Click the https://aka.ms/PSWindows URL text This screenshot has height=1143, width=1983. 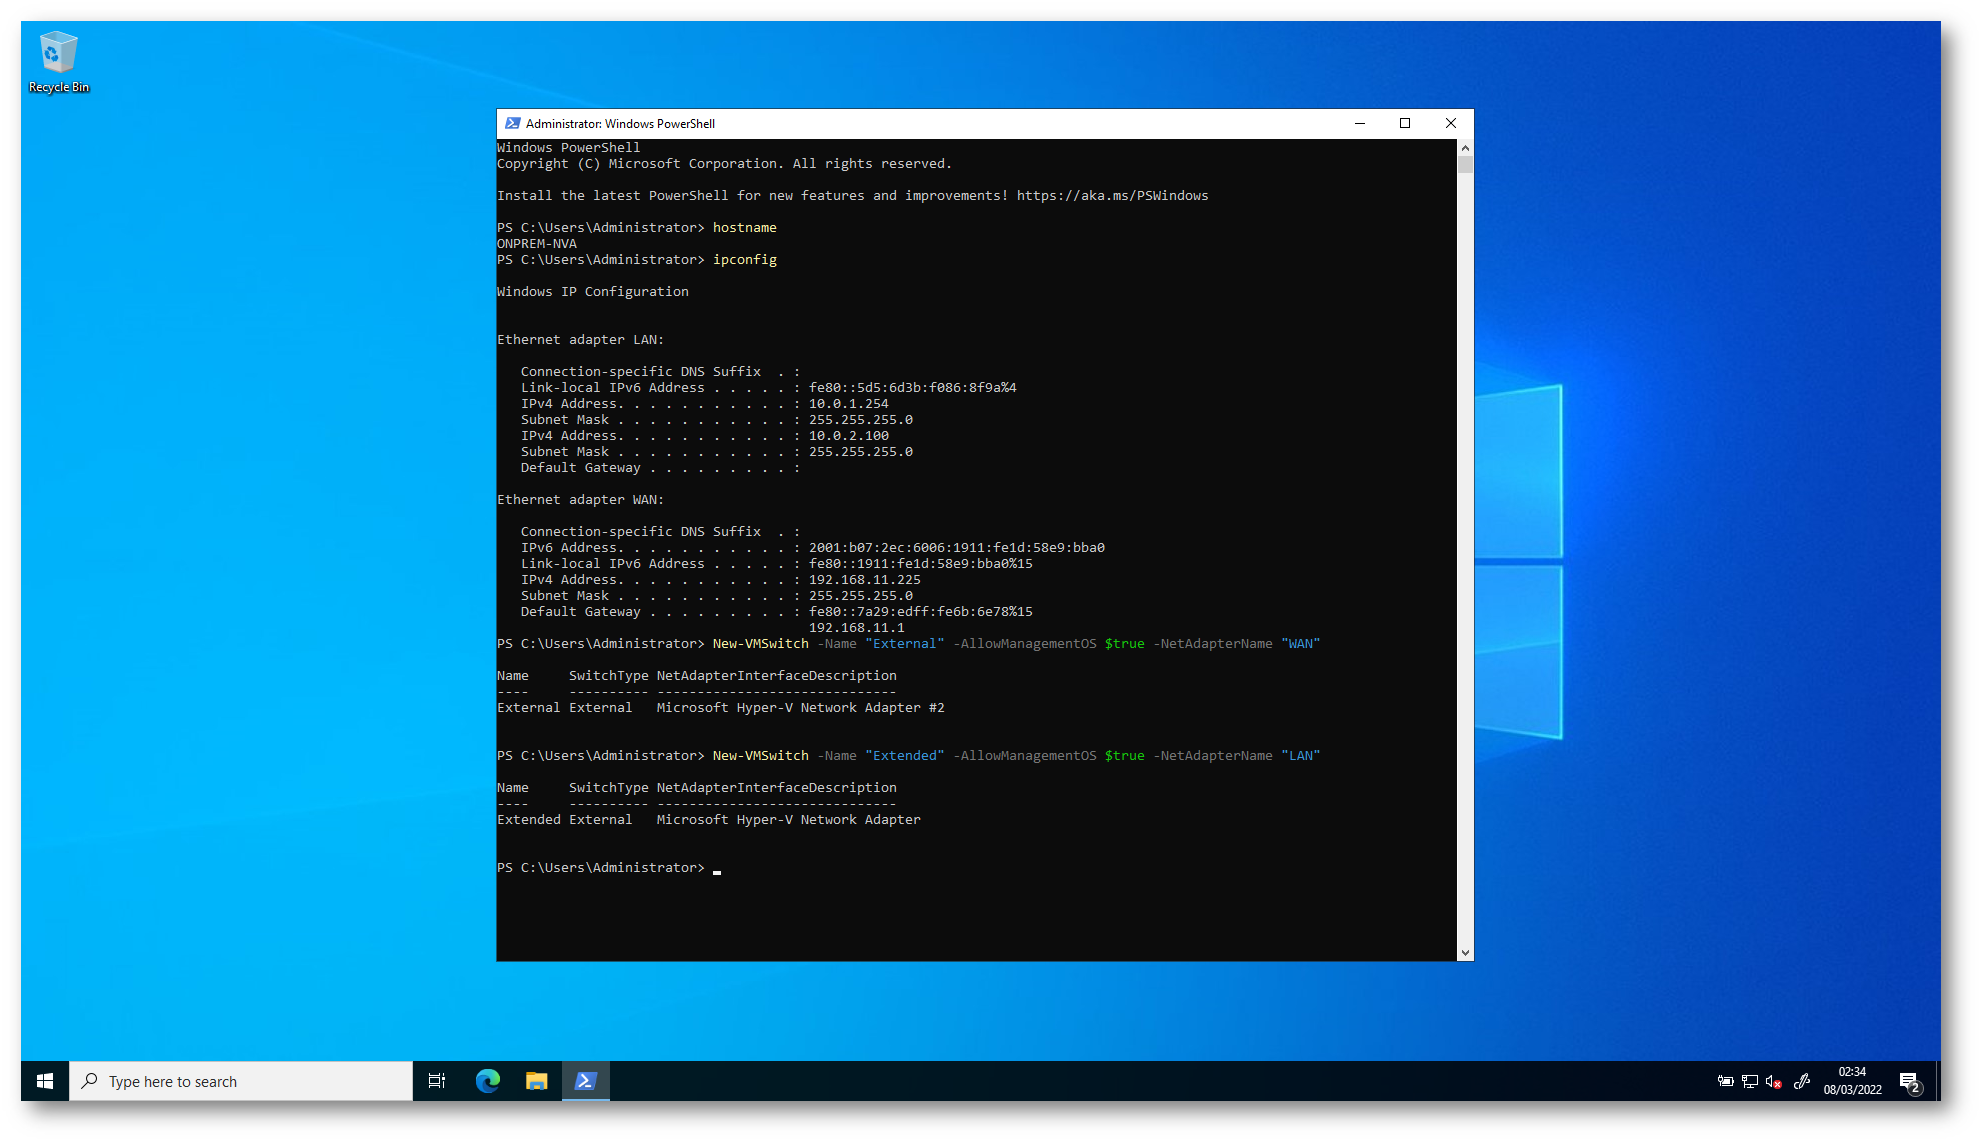[x=1112, y=196]
